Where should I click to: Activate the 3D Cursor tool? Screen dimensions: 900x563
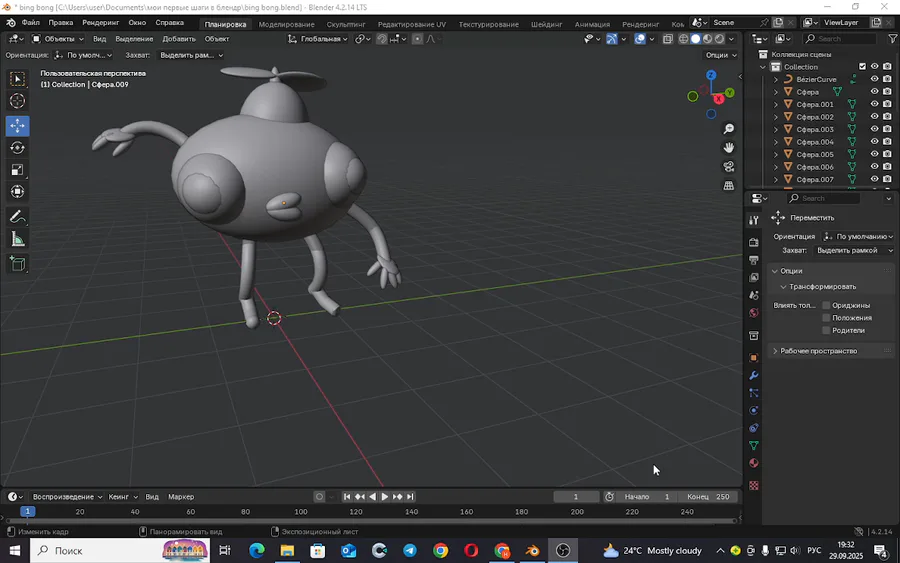point(17,101)
